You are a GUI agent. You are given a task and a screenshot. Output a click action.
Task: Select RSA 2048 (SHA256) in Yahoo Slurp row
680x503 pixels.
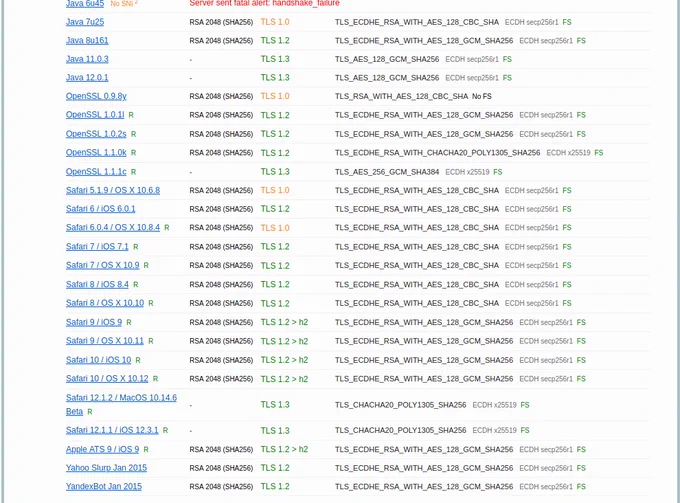tap(221, 468)
